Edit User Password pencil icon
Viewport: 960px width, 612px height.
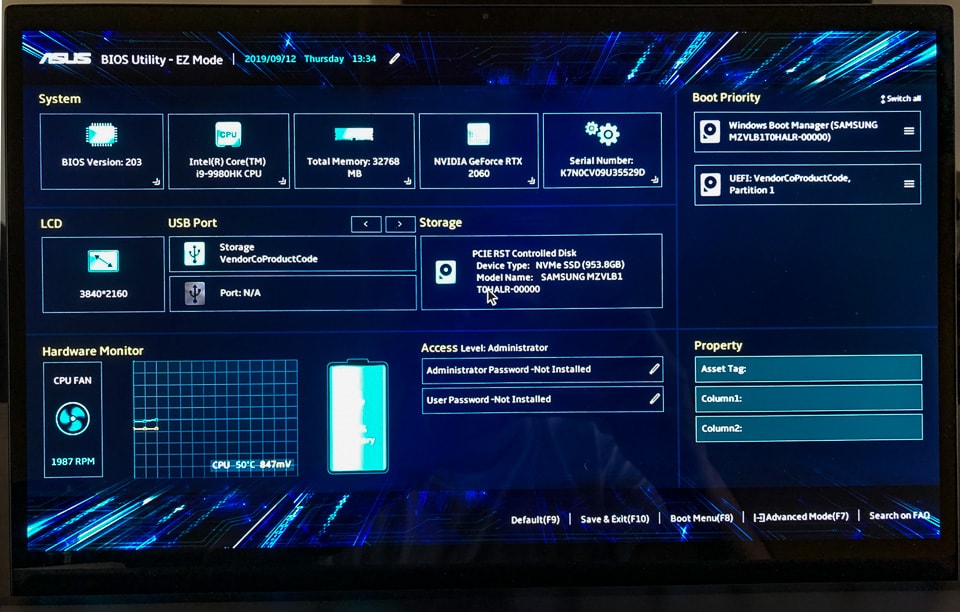pyautogui.click(x=654, y=399)
